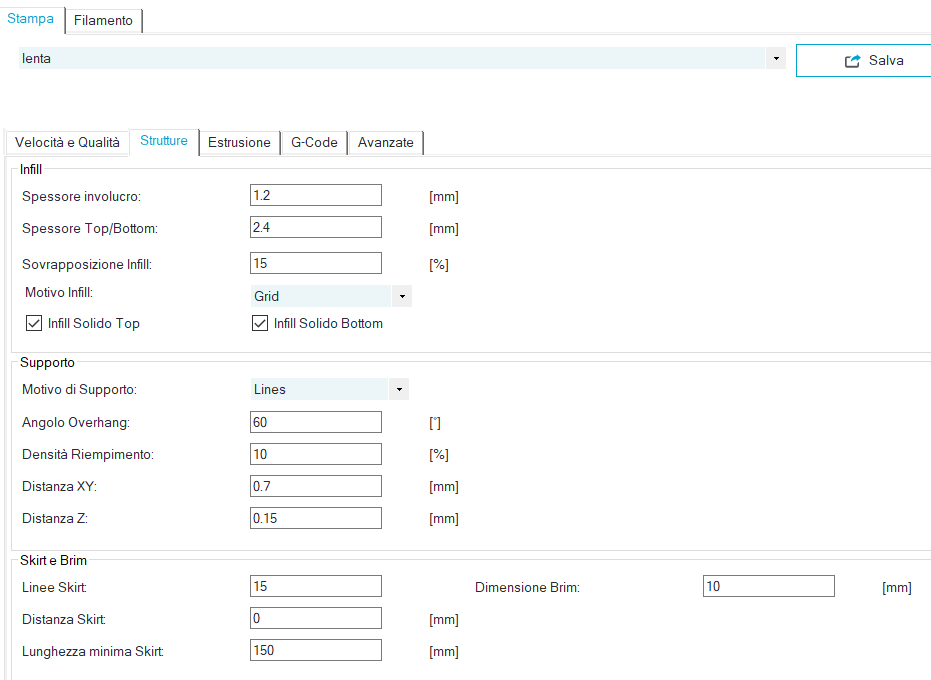Image resolution: width=931 pixels, height=680 pixels.
Task: Open the Velocità e Qualità tab
Action: [67, 143]
